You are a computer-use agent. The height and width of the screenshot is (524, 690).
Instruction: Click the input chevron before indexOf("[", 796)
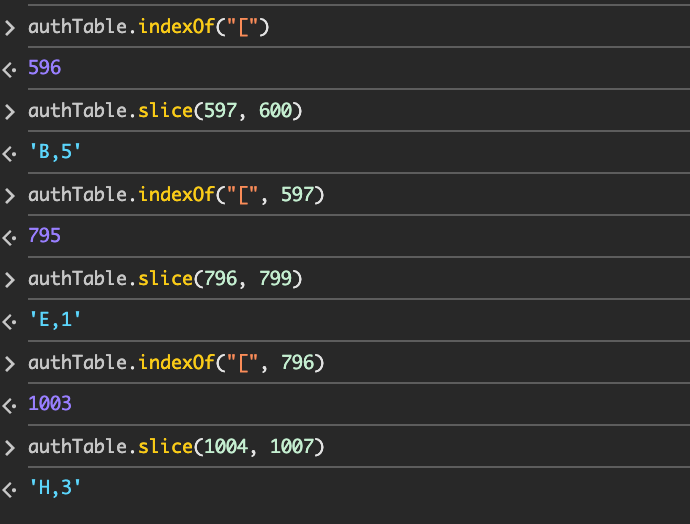9,363
